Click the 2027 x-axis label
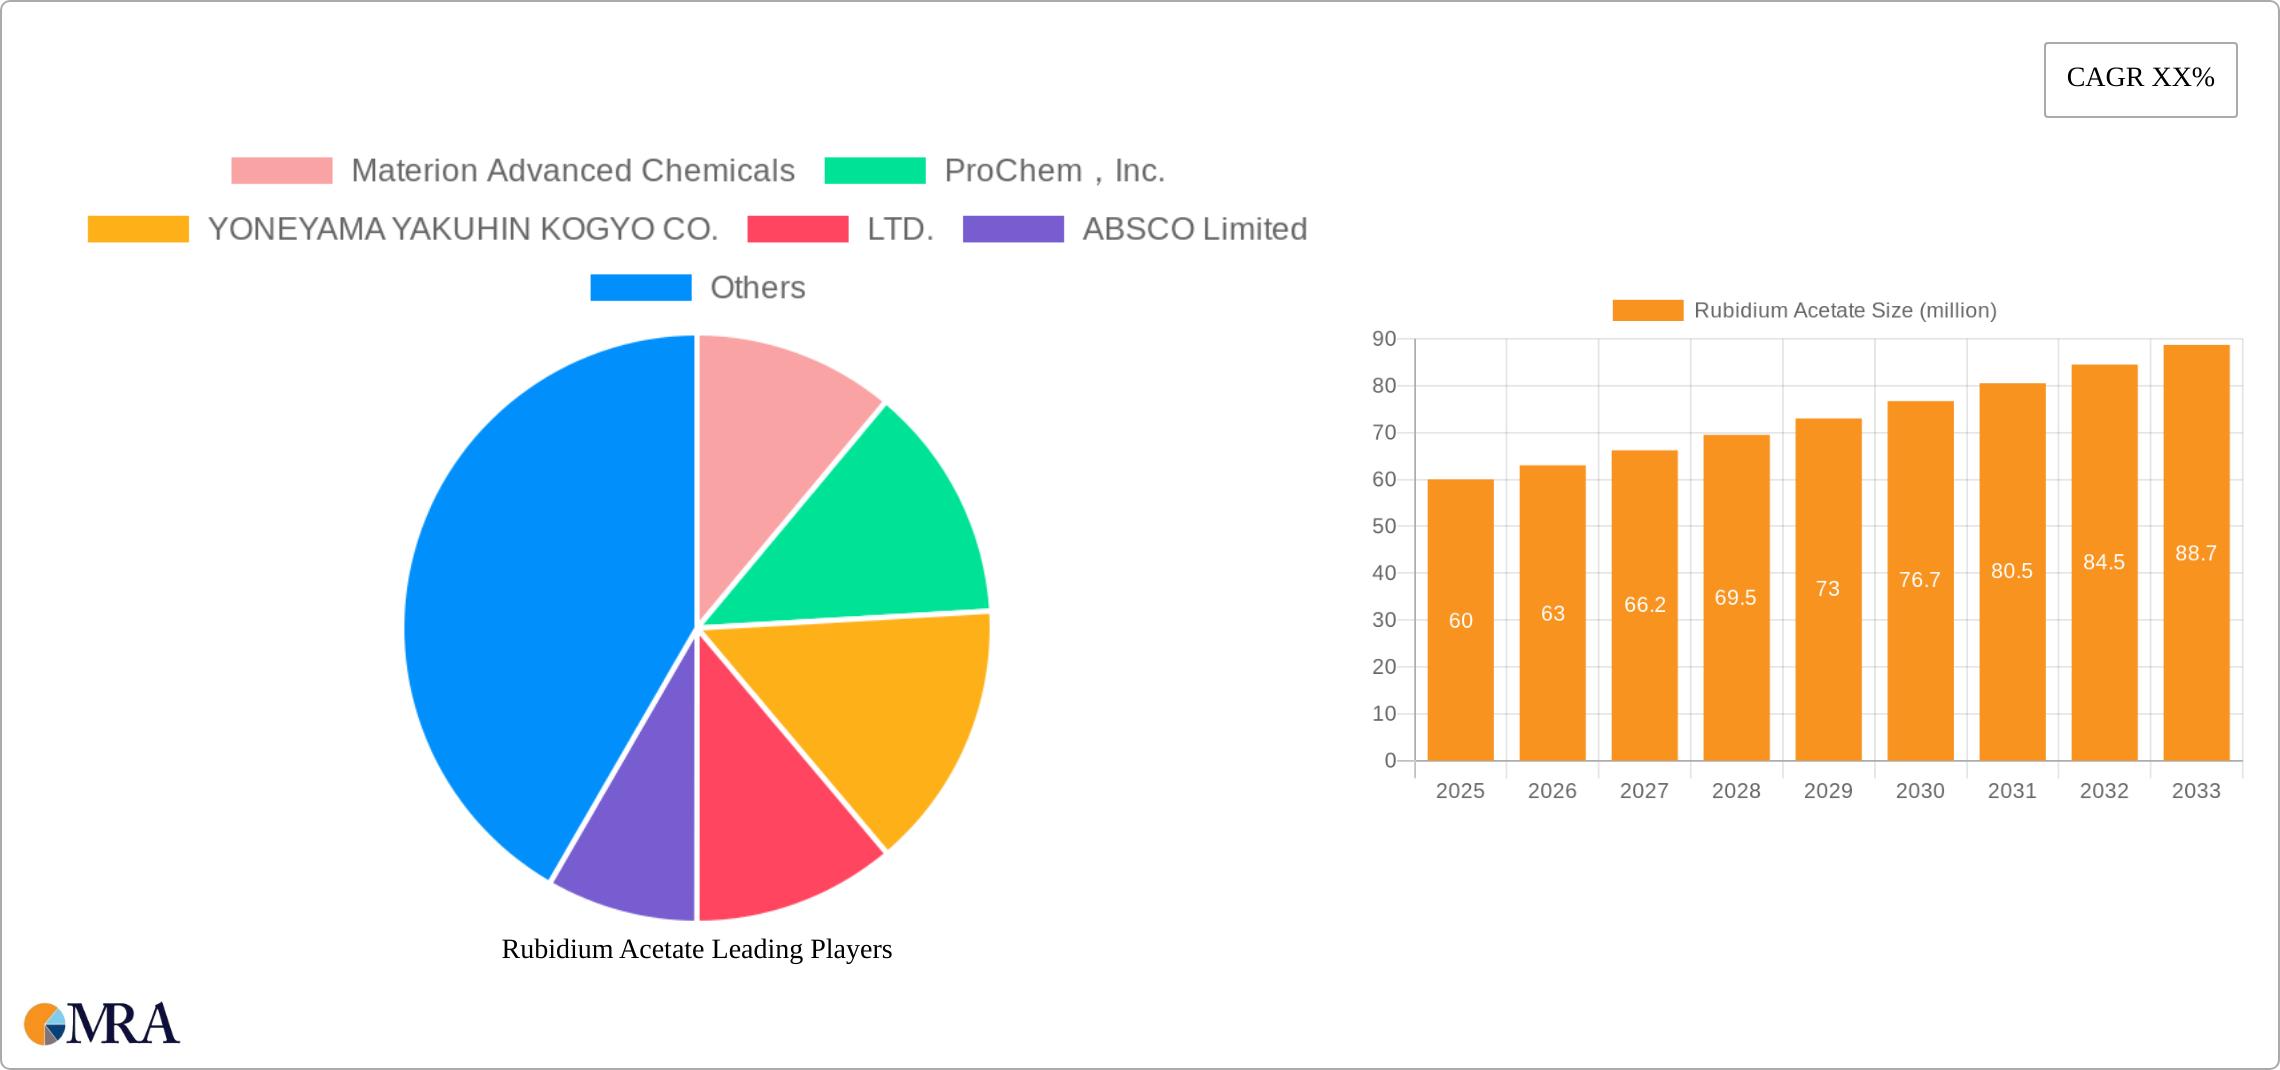The image size is (2280, 1070). [1644, 791]
